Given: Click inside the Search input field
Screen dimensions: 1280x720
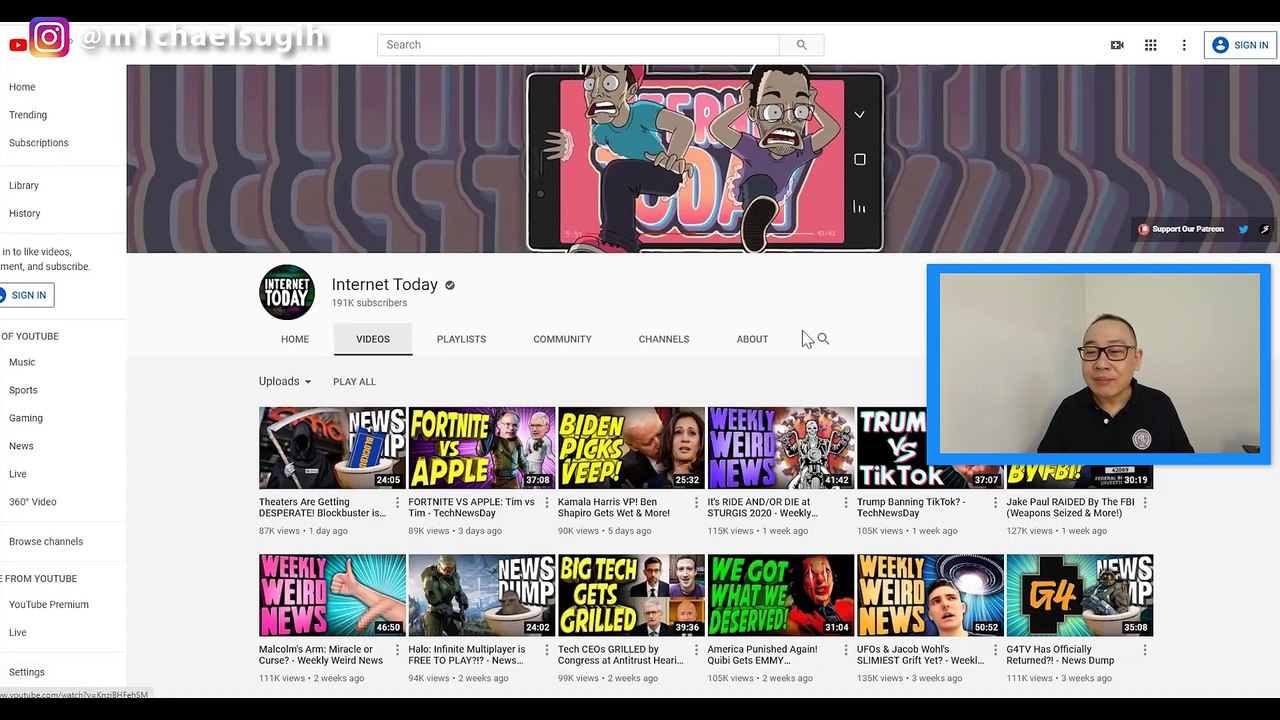Looking at the screenshot, I should pyautogui.click(x=578, y=45).
